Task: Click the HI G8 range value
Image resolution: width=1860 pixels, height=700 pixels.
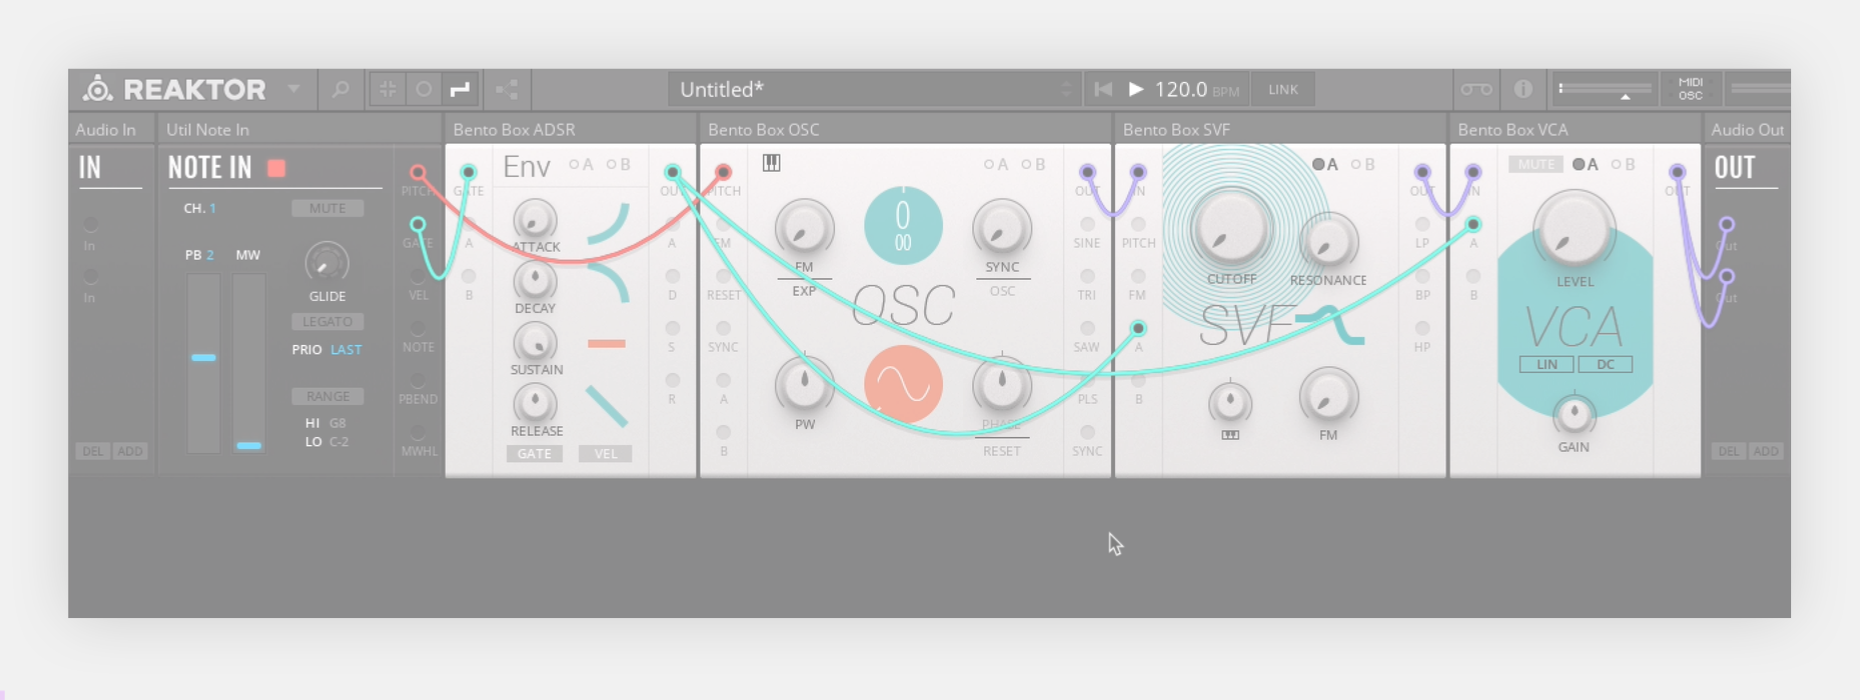Action: pyautogui.click(x=338, y=423)
